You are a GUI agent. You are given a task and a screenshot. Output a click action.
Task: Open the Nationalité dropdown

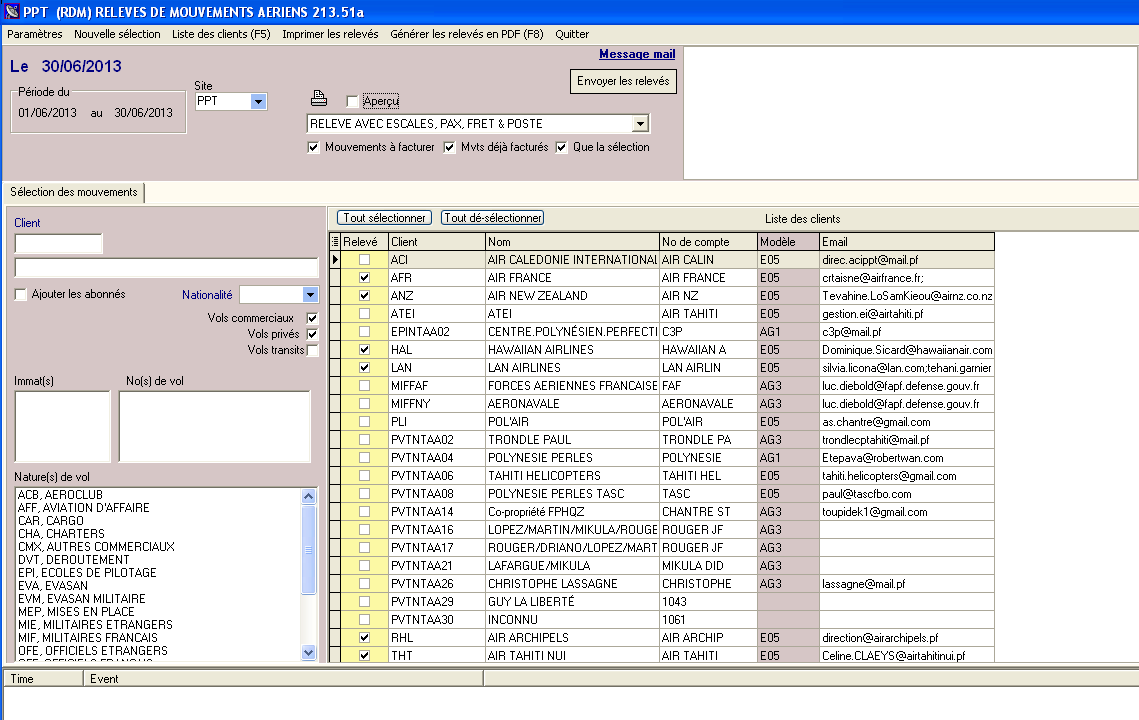tap(310, 295)
